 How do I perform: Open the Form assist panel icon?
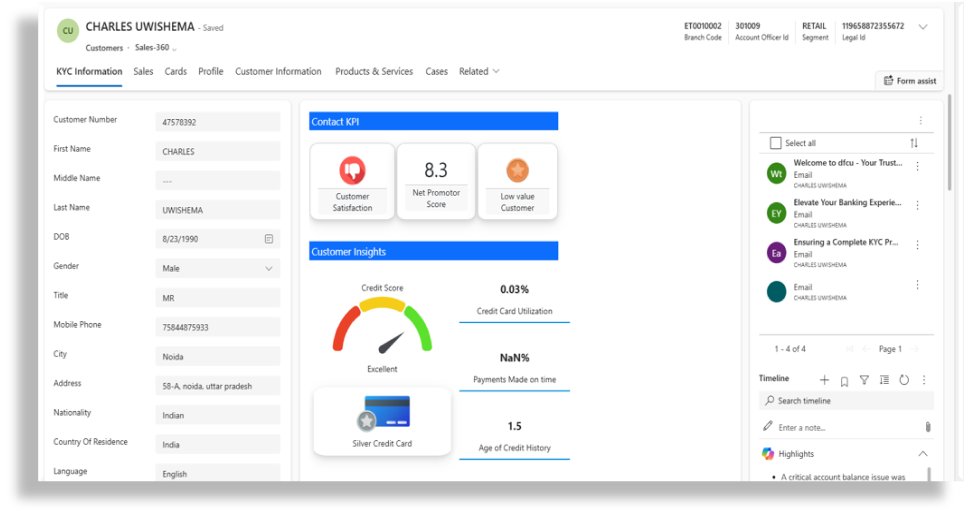[x=888, y=81]
